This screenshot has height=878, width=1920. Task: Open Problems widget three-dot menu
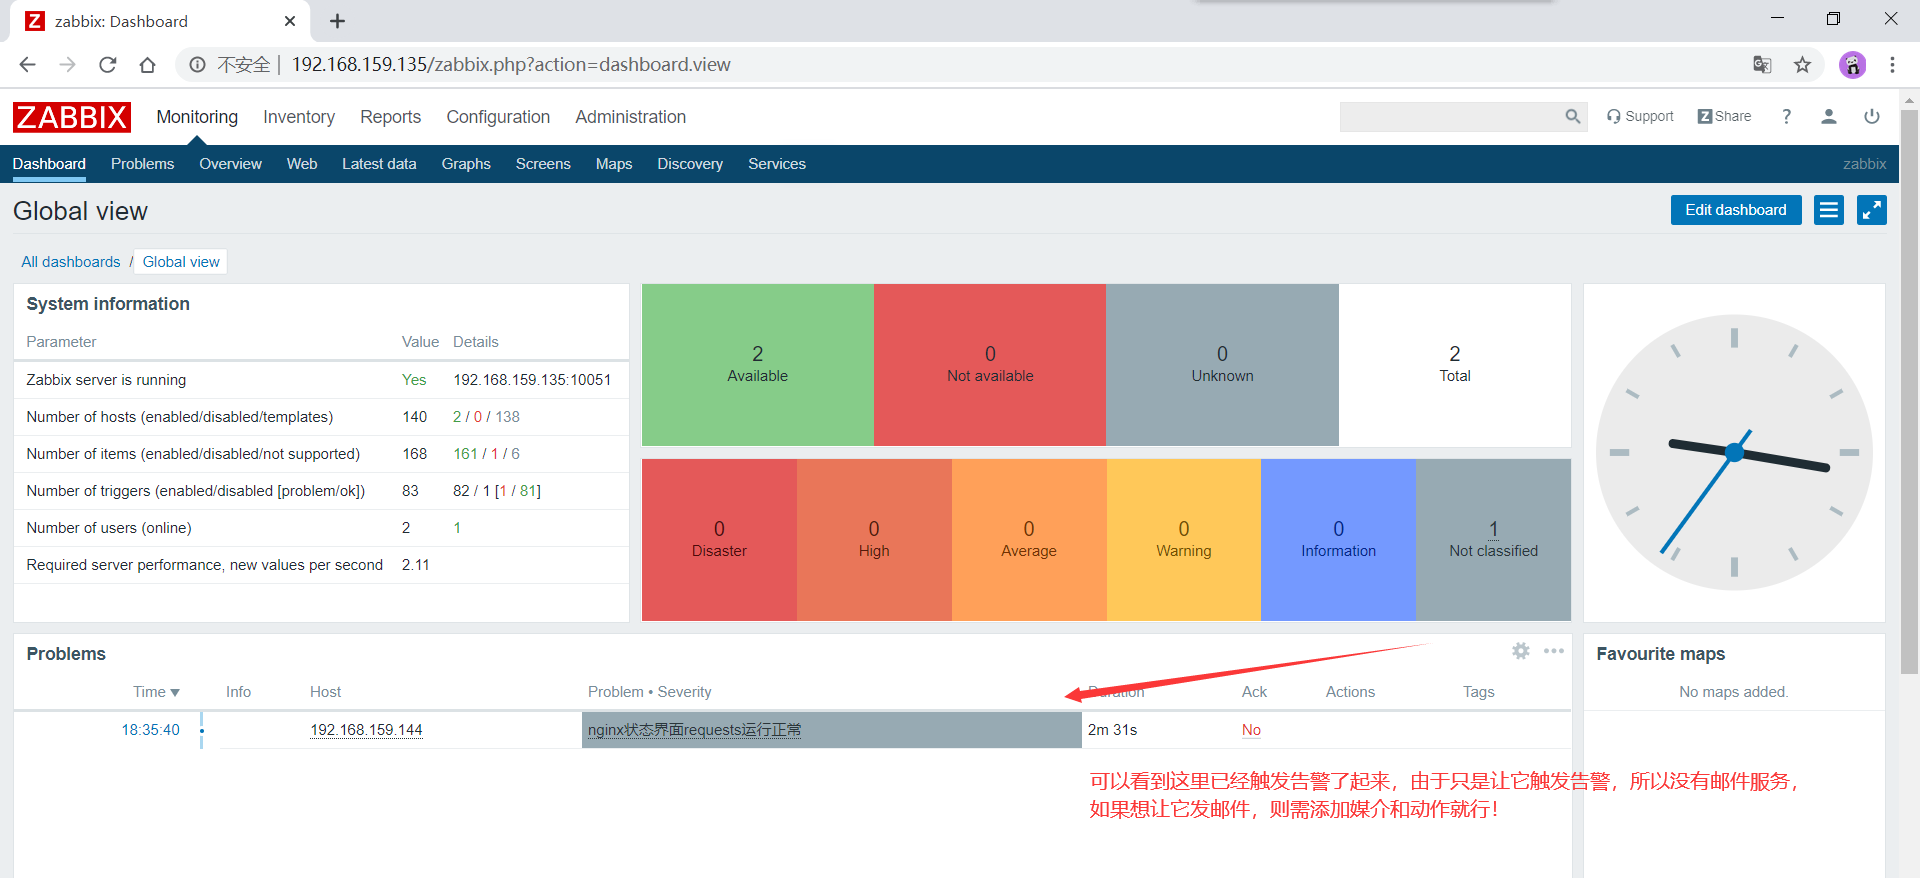tap(1554, 651)
